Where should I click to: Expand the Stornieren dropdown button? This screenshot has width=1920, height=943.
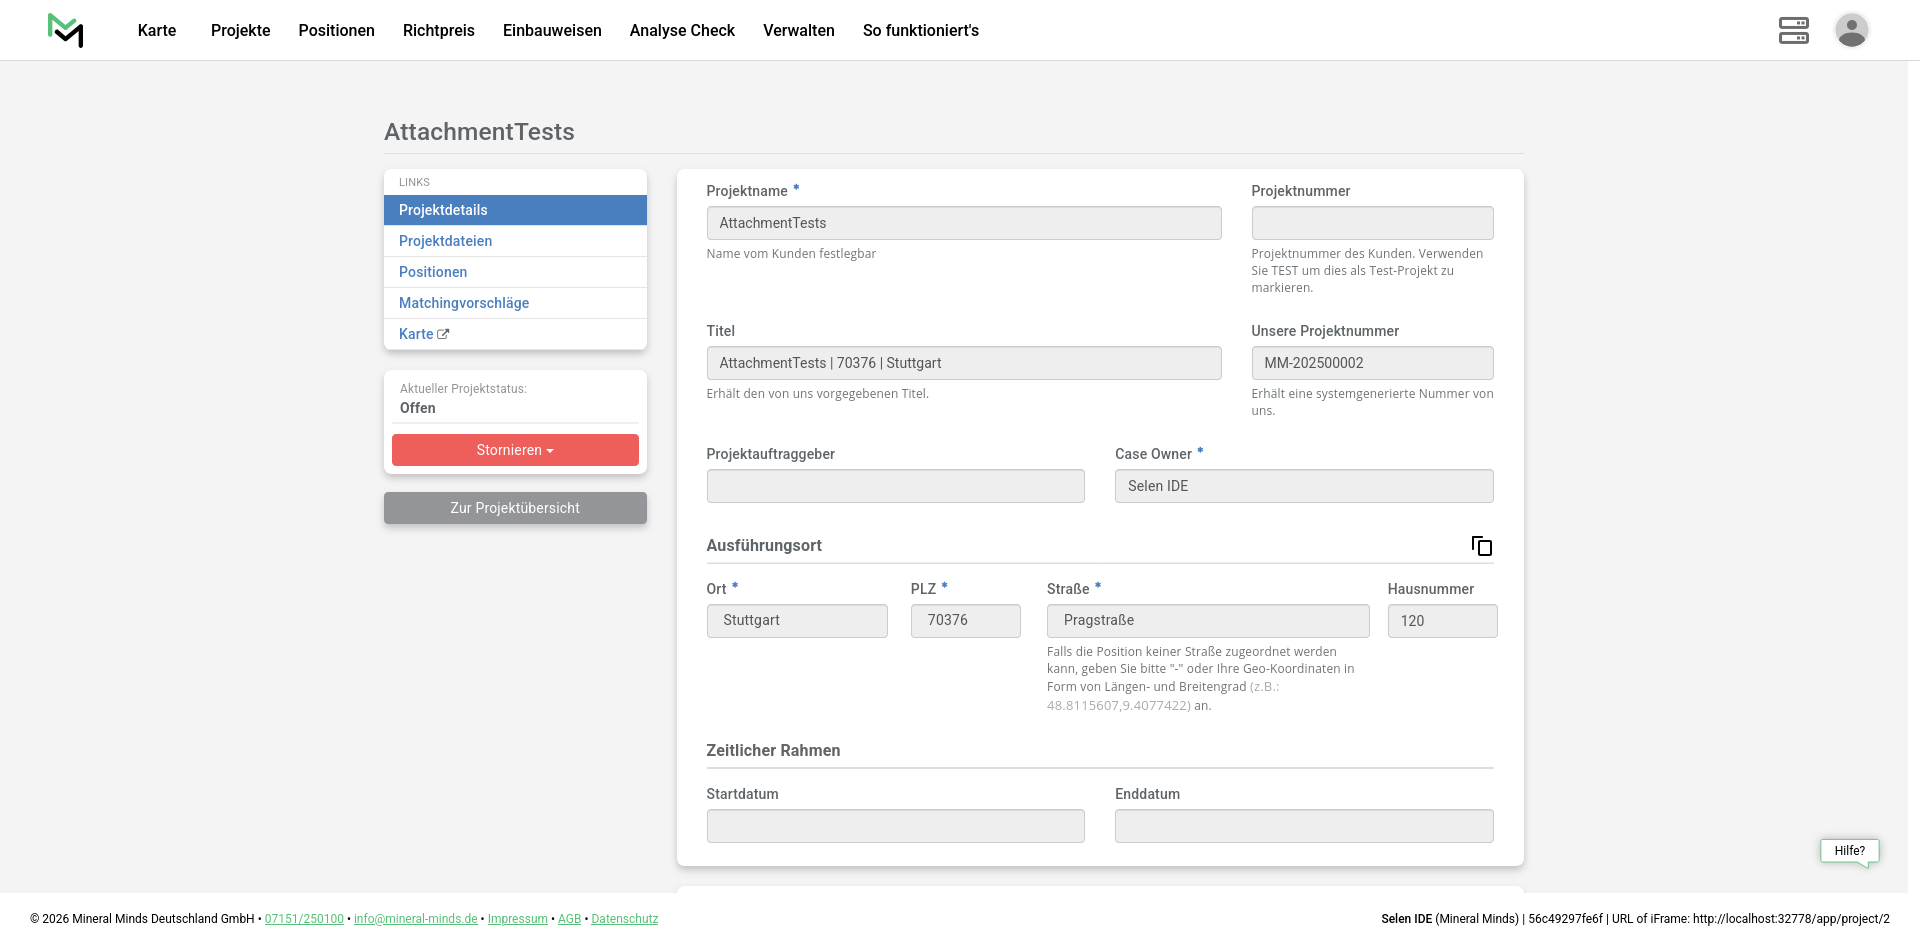(x=515, y=450)
